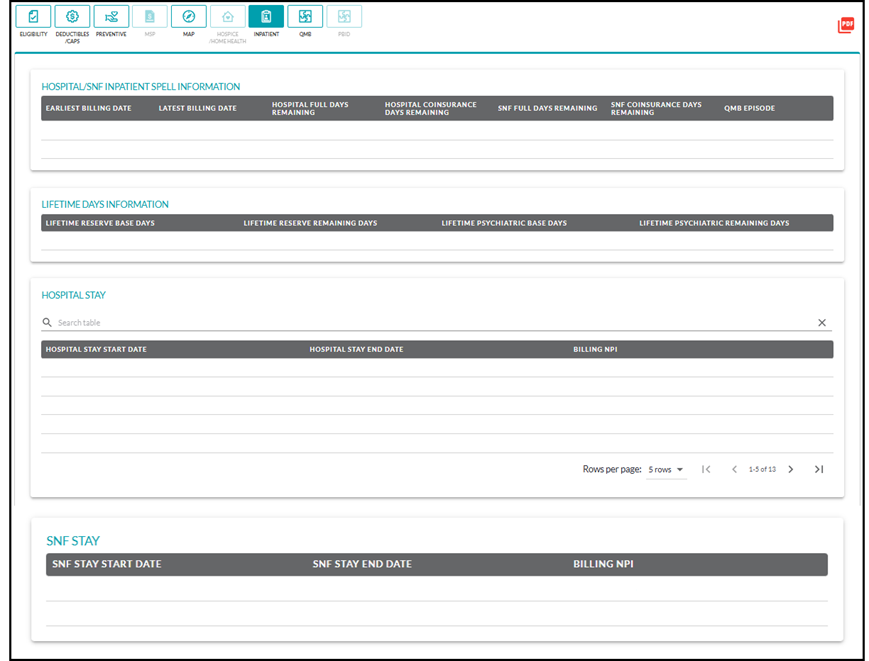The height and width of the screenshot is (661, 869).
Task: Jump to last page of Hospital Stay
Action: coord(819,469)
